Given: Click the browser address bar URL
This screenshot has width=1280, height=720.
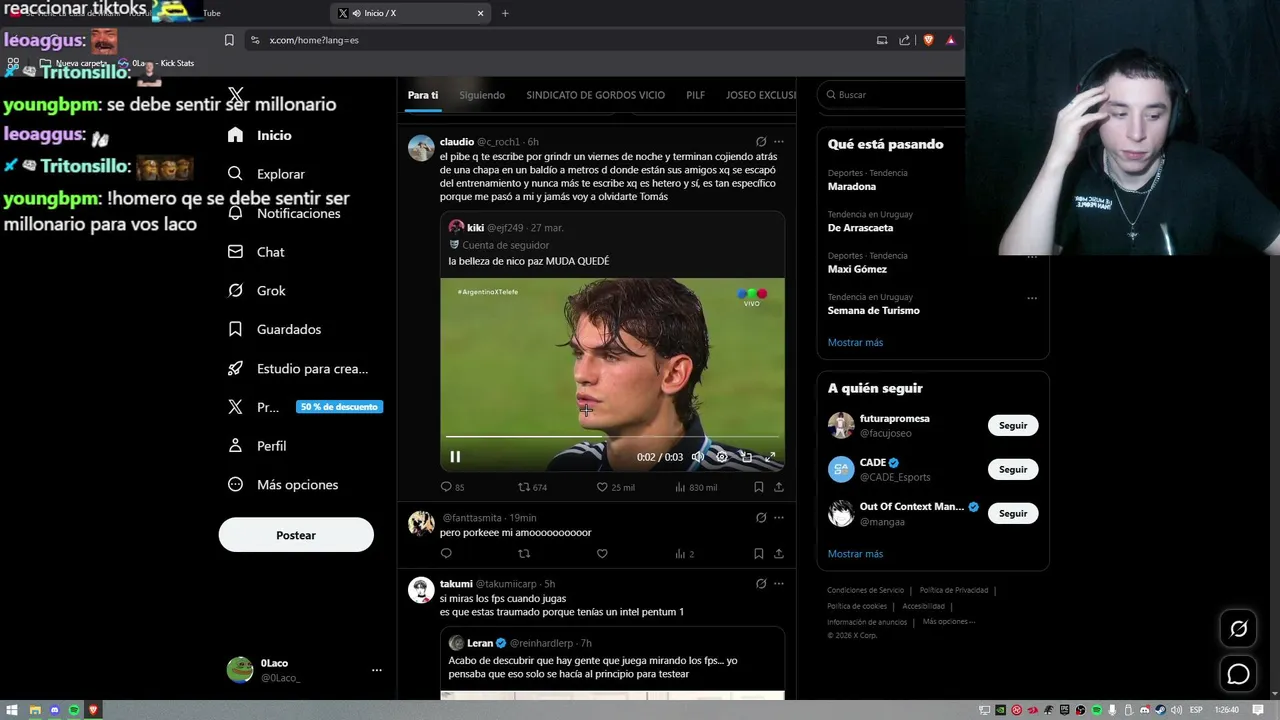Looking at the screenshot, I should [314, 40].
